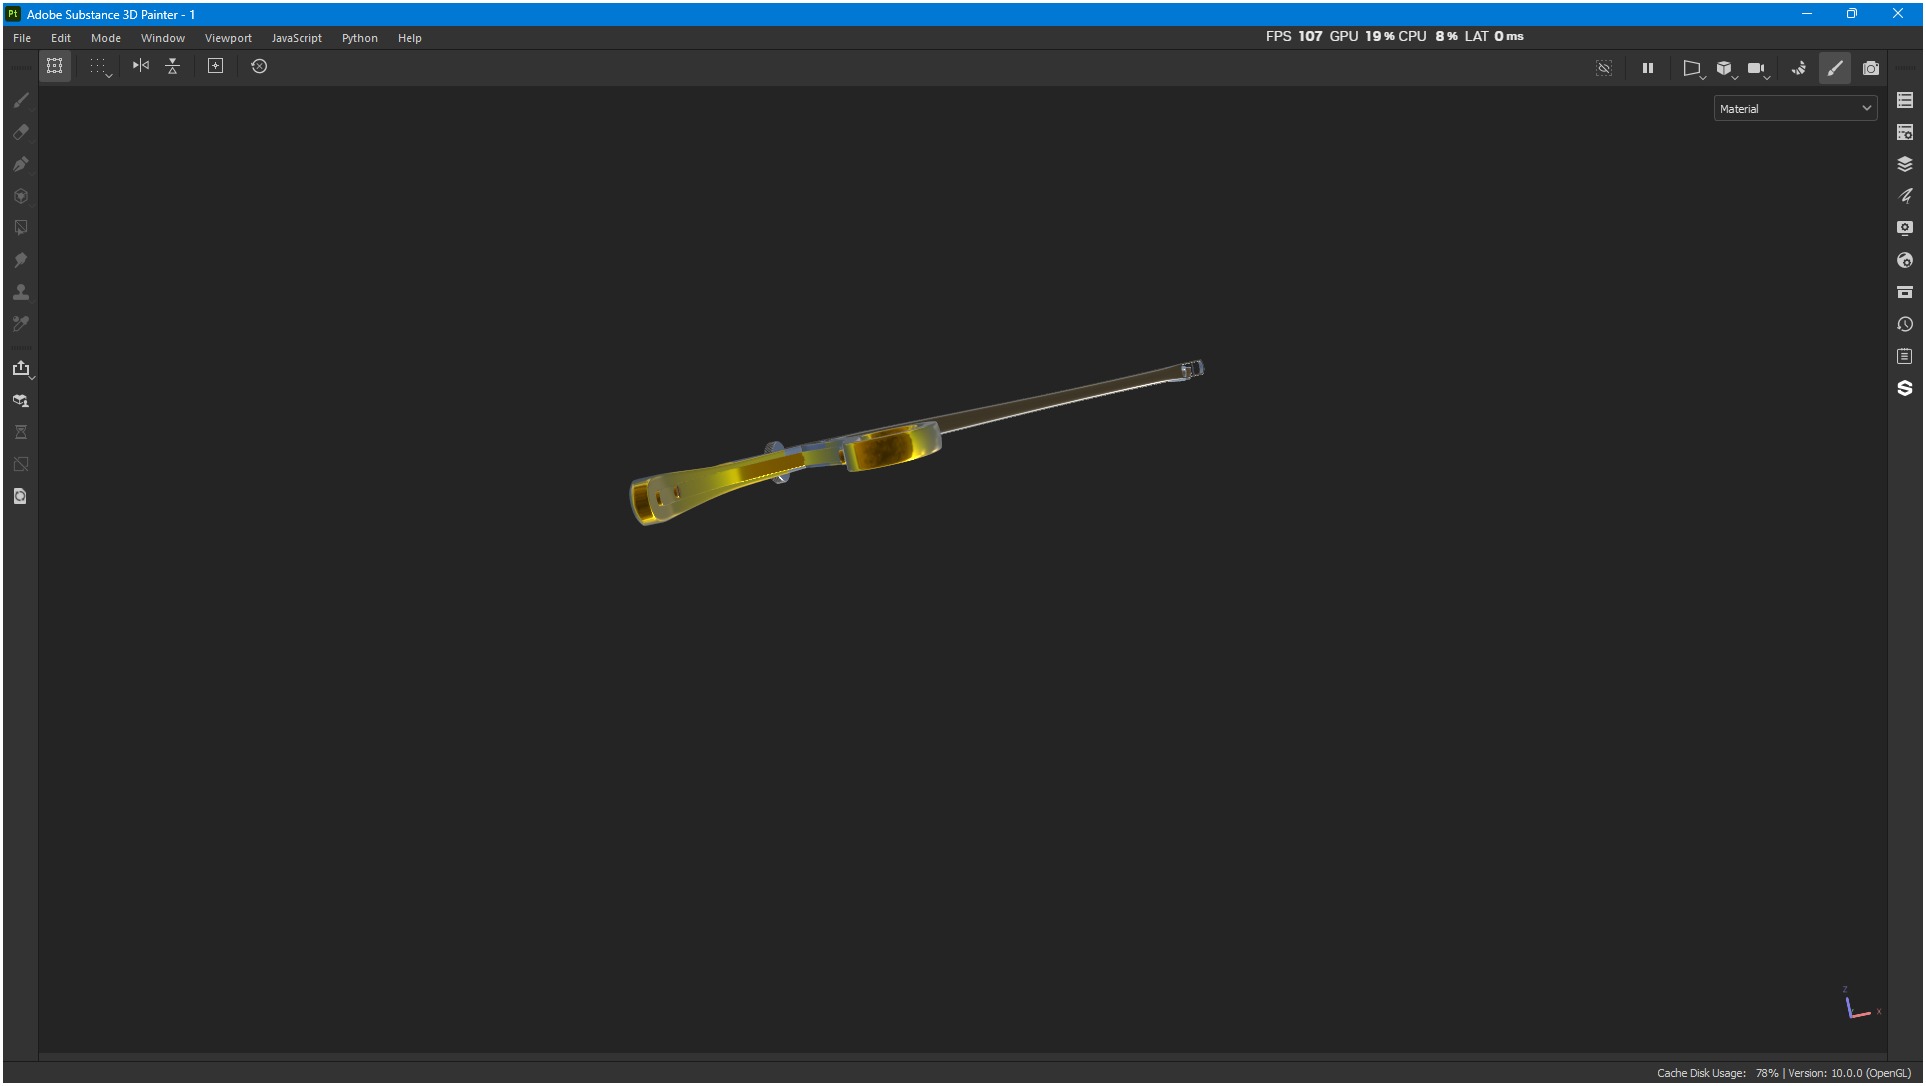Screen dimensions: 1926x1086
Task: Expand the dotted grid dropdown
Action: 100,67
